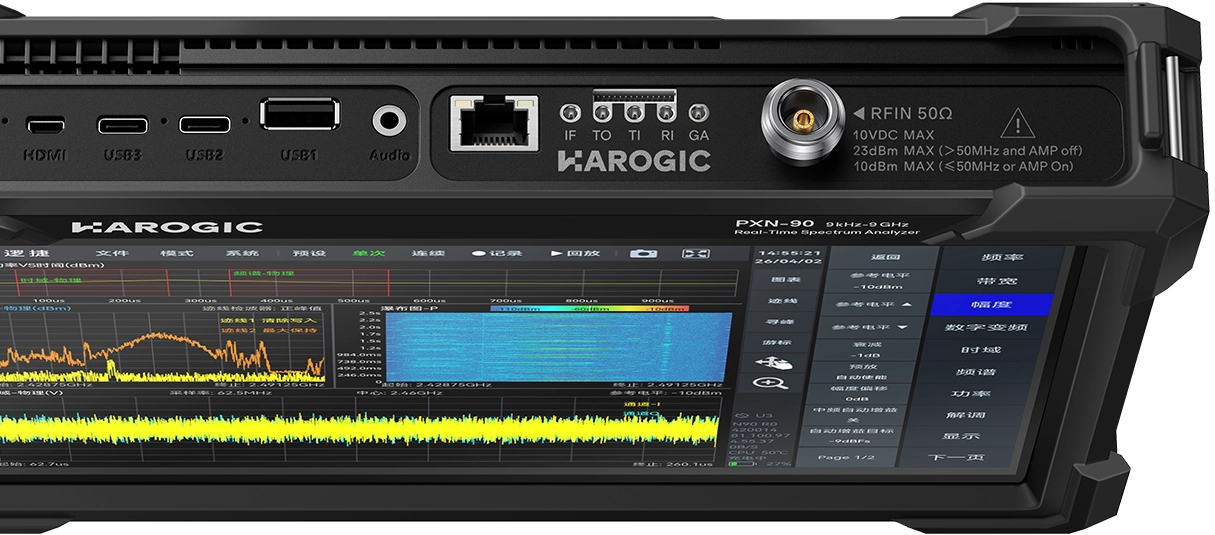Image resolution: width=1215 pixels, height=535 pixels.
Task: Toggle 连续 continuous sweep mode
Action: pyautogui.click(x=428, y=254)
